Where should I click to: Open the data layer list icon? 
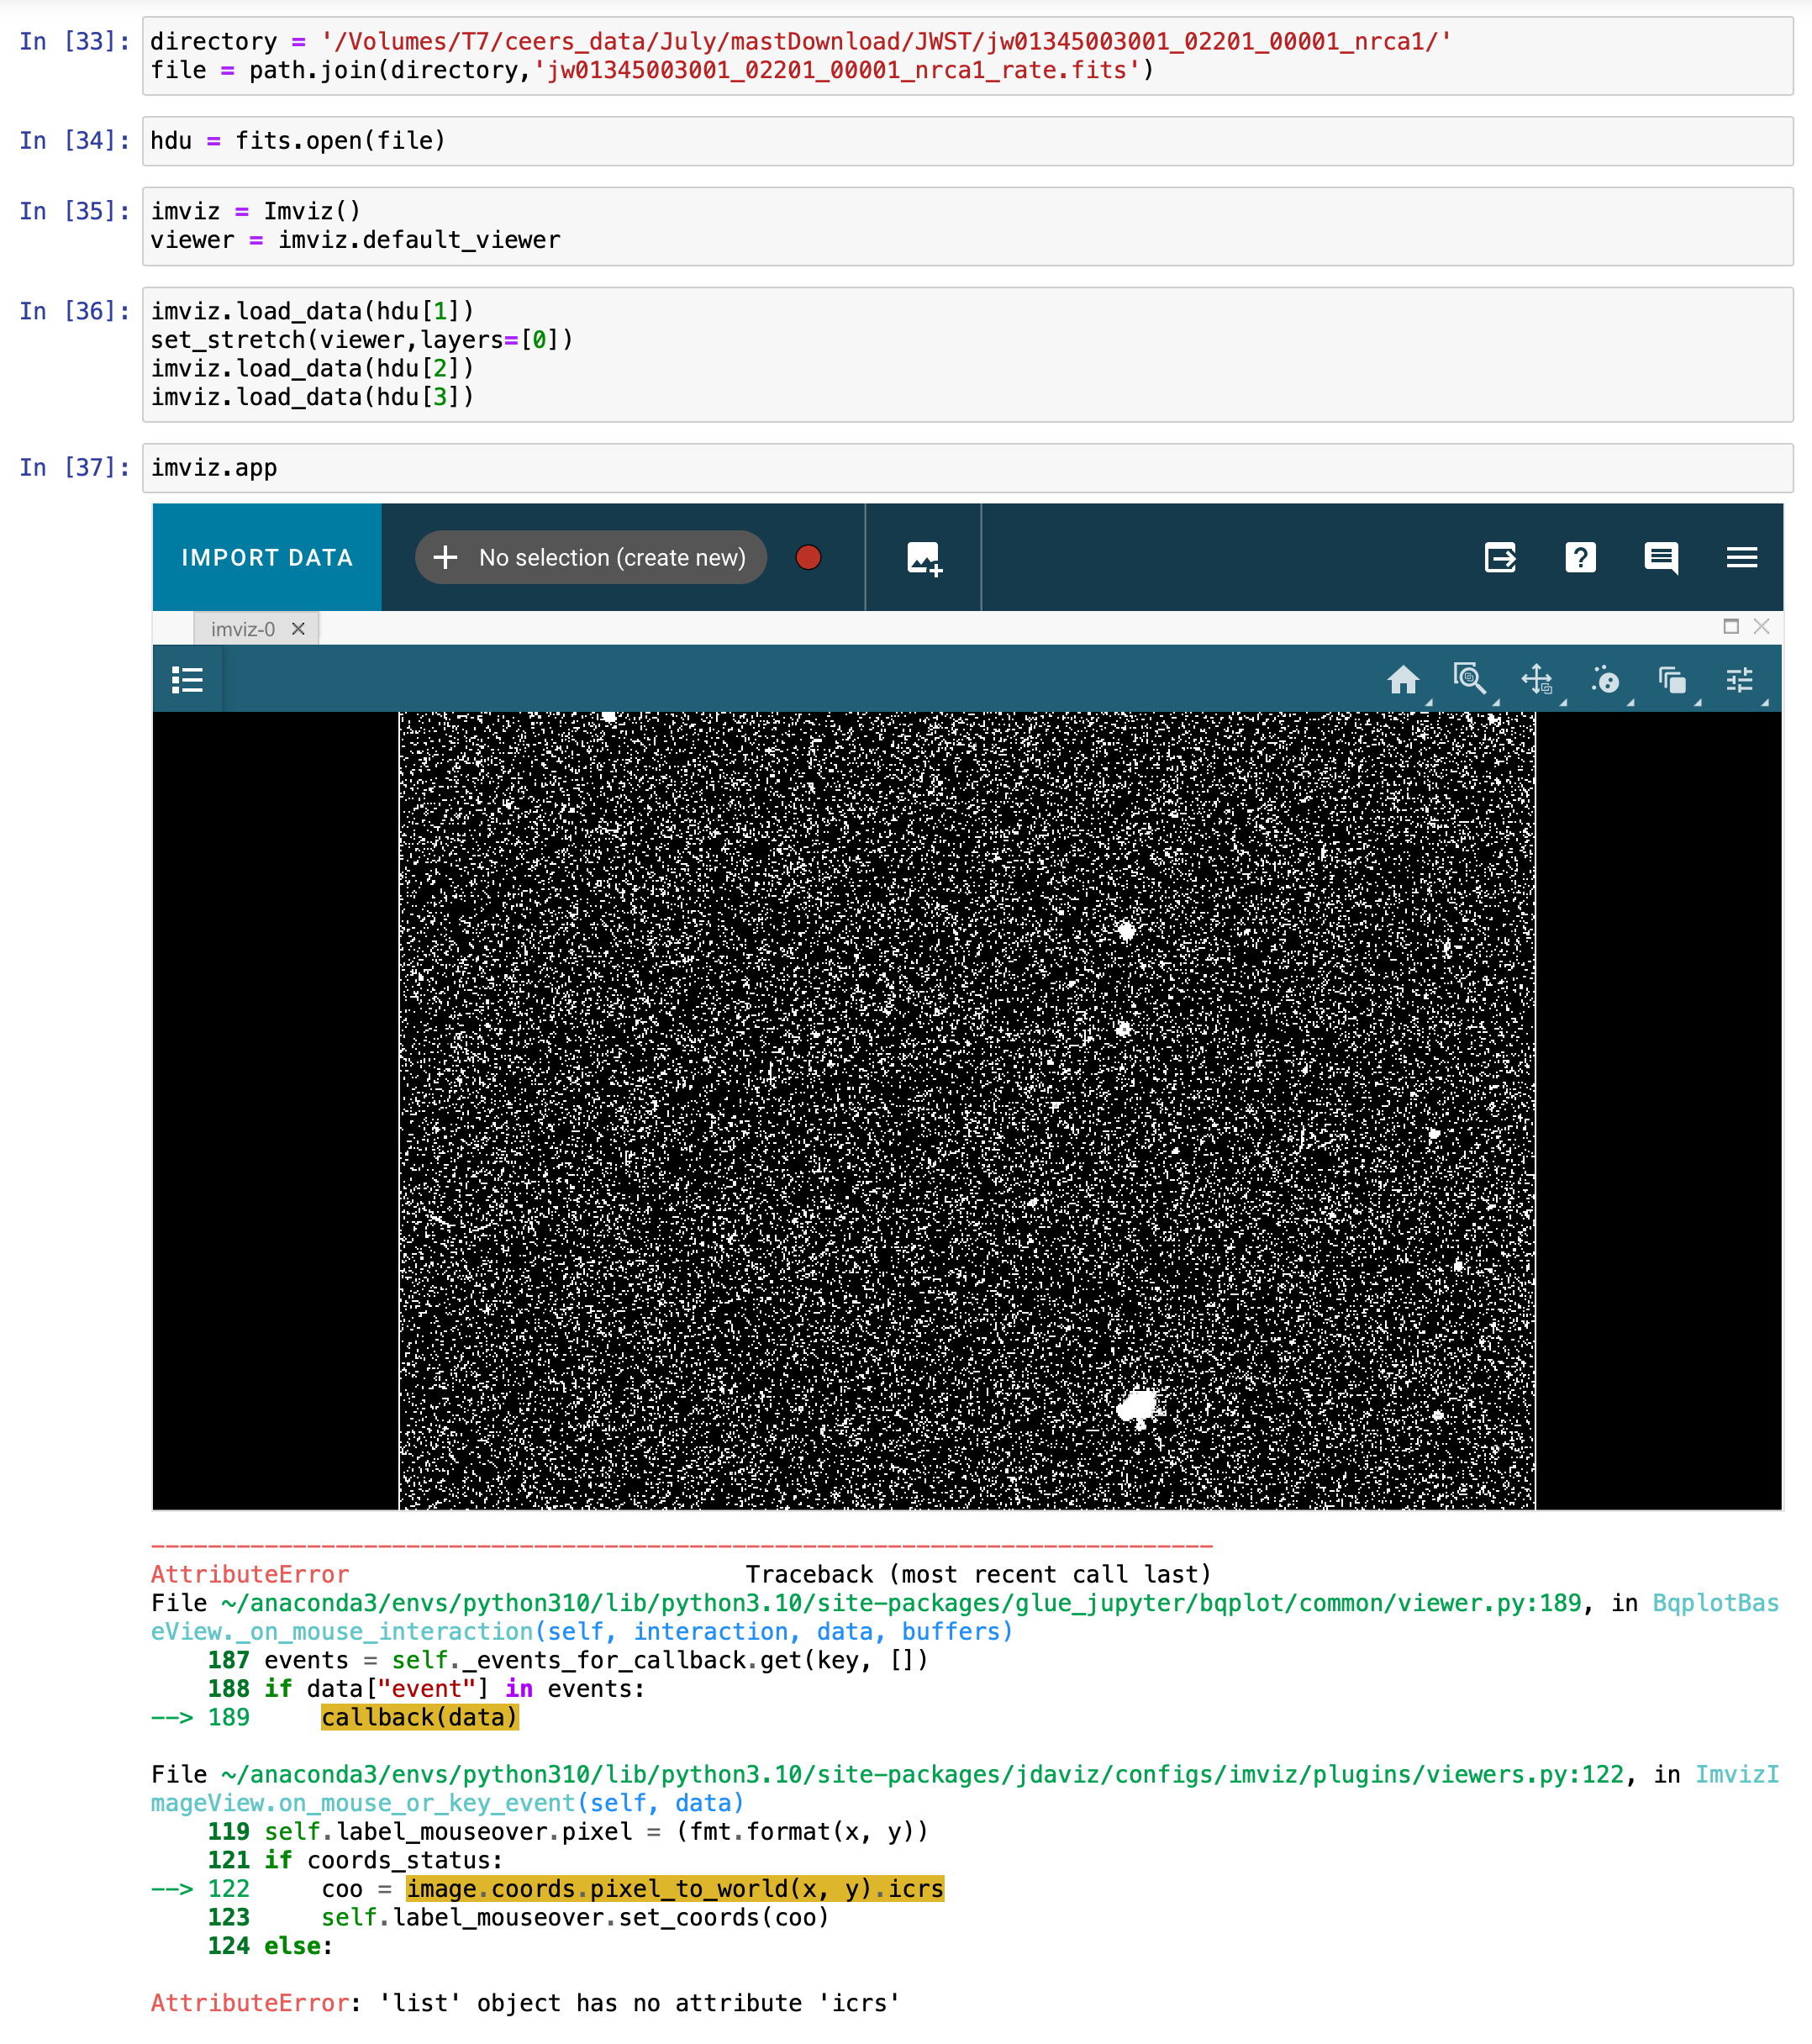187,680
